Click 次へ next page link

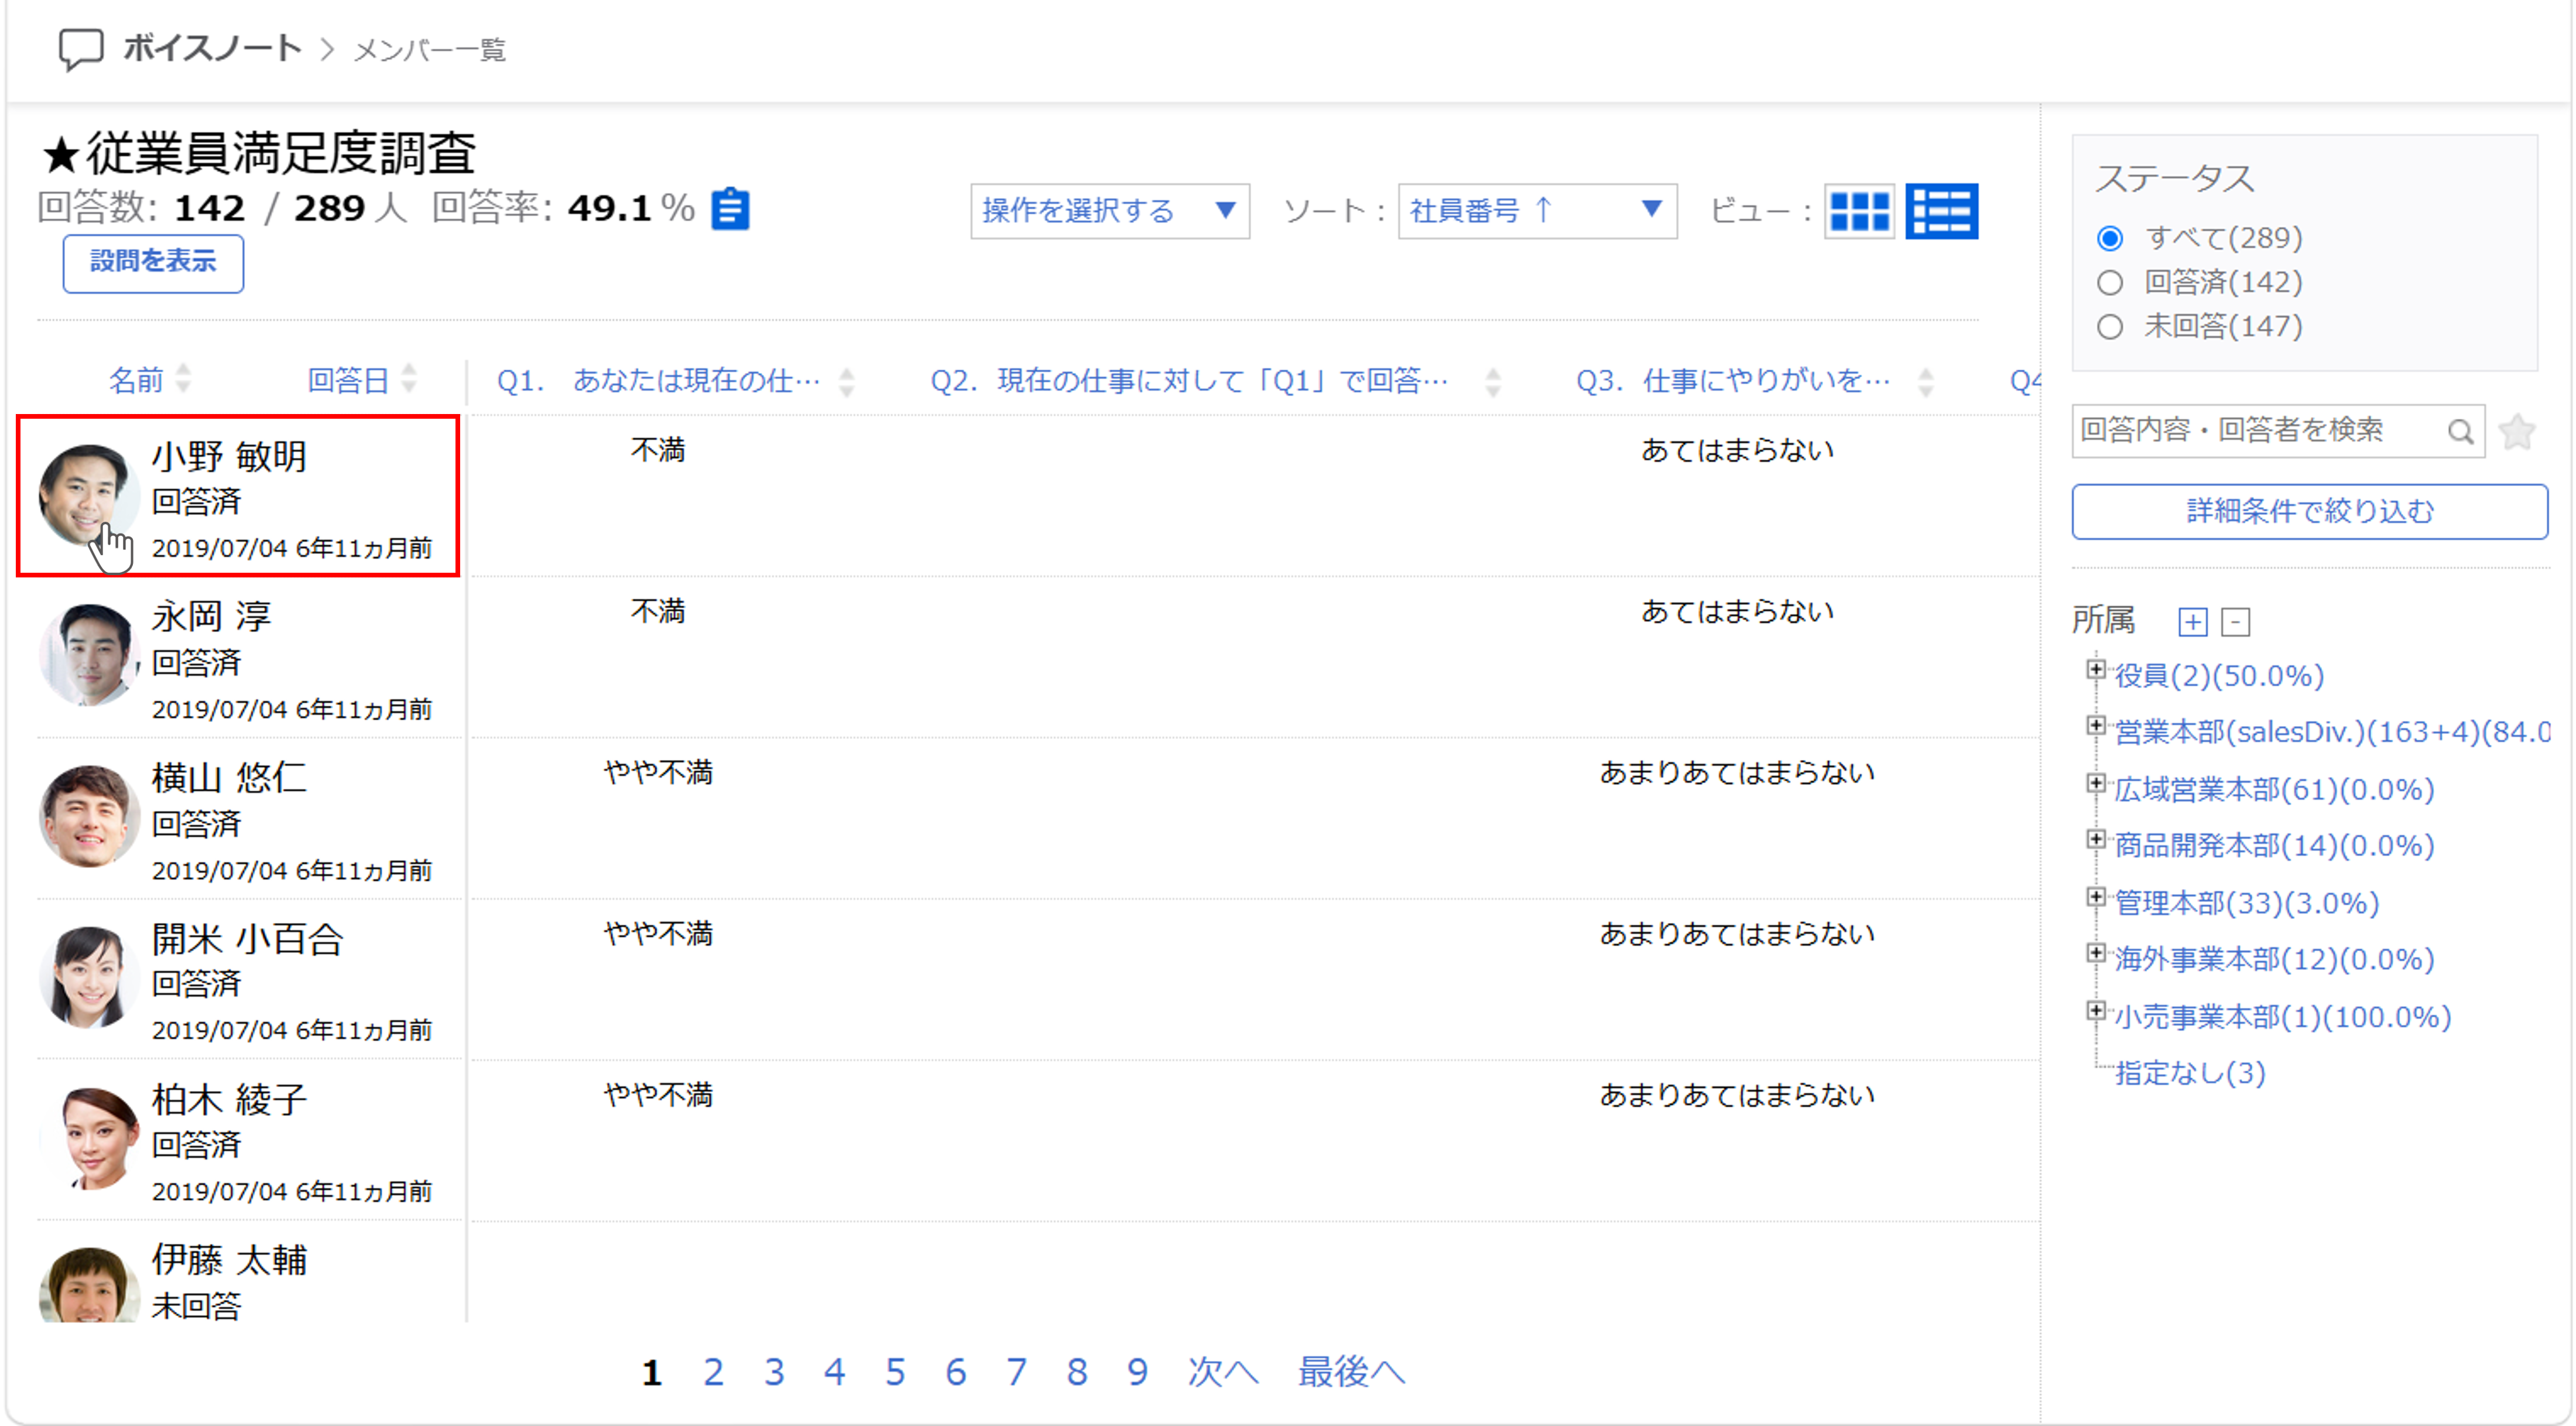click(x=1222, y=1372)
